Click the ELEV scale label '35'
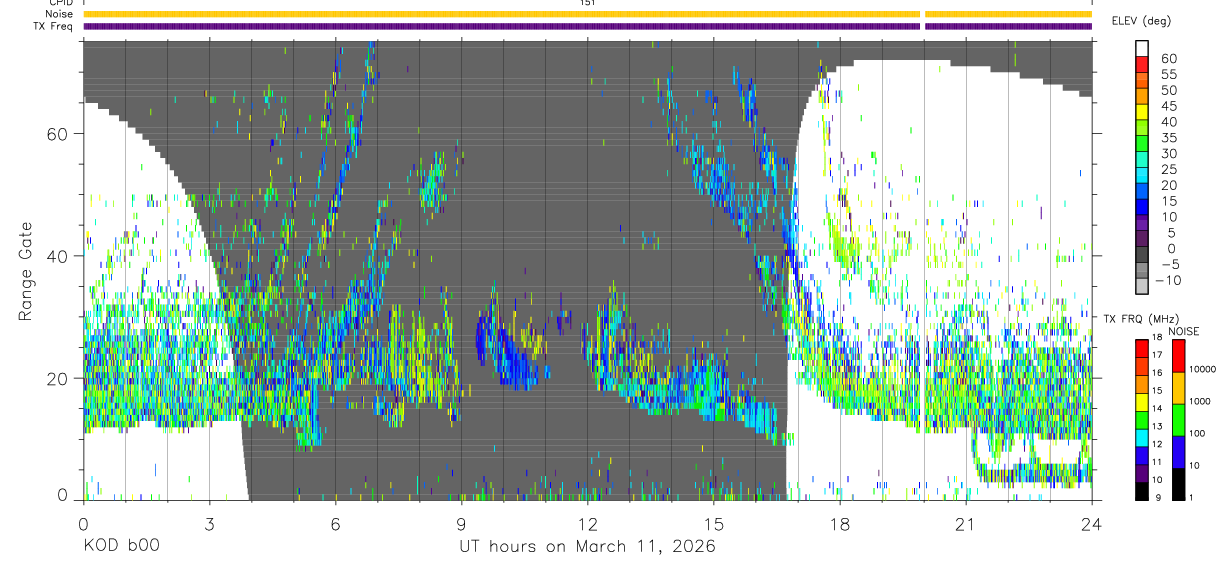Image resolution: width=1228 pixels, height=567 pixels. [x=1168, y=137]
